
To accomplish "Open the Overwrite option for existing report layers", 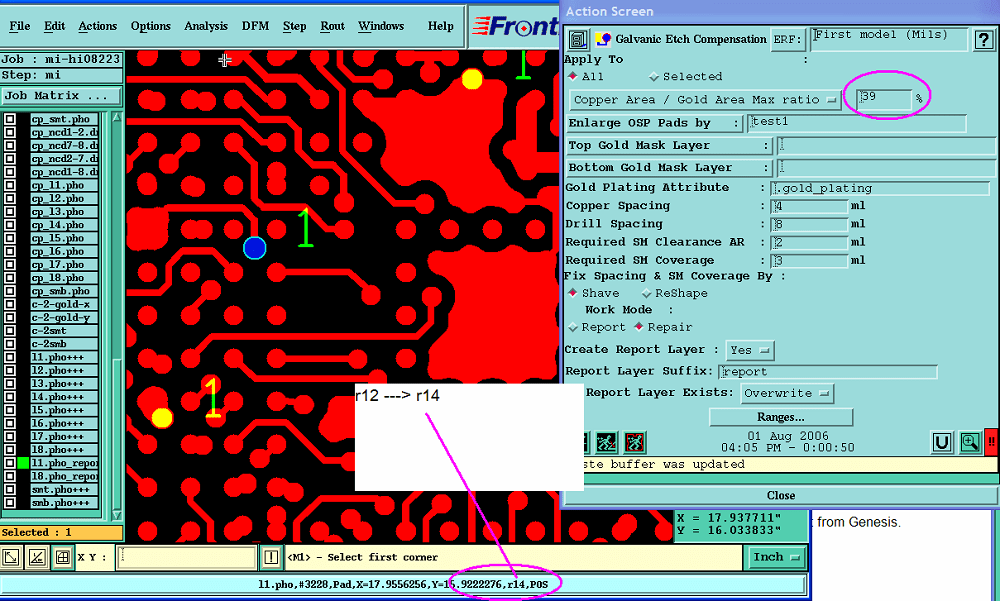I will pyautogui.click(x=786, y=393).
